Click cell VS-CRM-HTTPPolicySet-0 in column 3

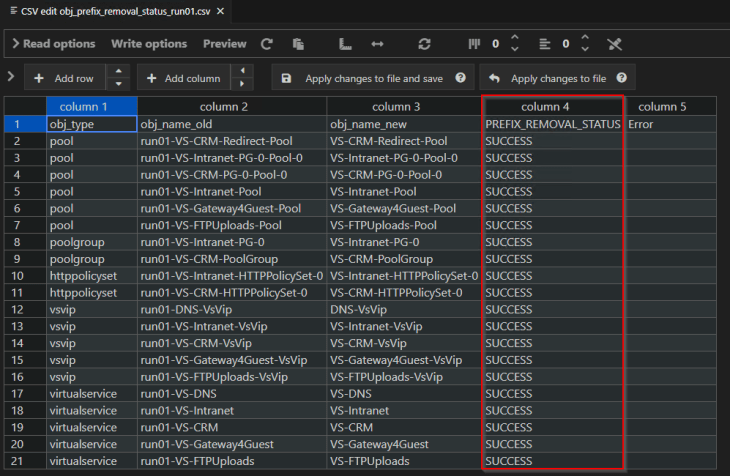(404, 292)
